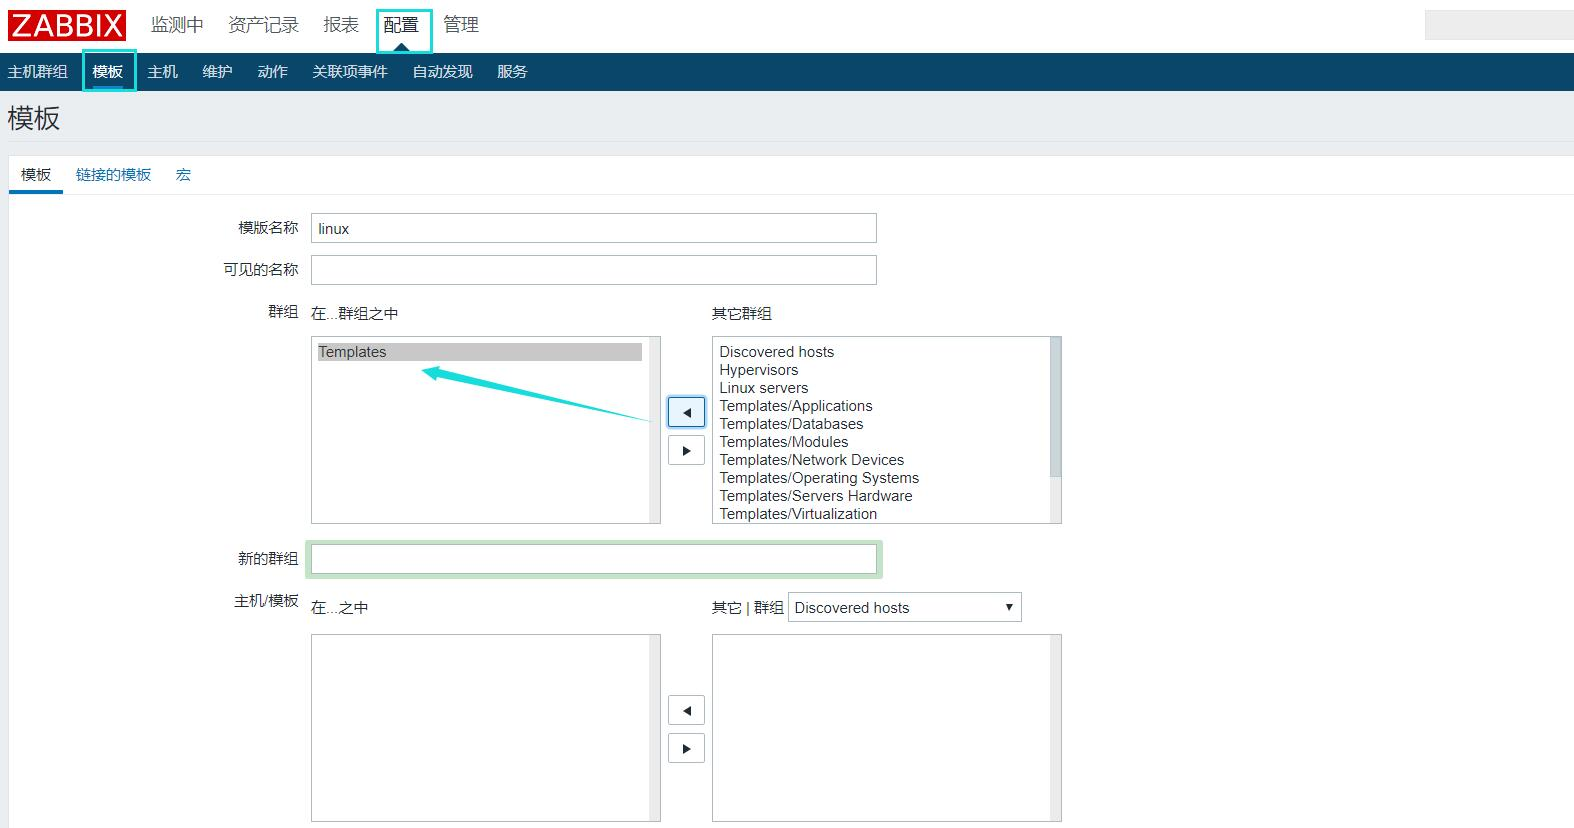The image size is (1574, 828).
Task: Click right arrow button for 主机/模板 lists
Action: pos(686,748)
